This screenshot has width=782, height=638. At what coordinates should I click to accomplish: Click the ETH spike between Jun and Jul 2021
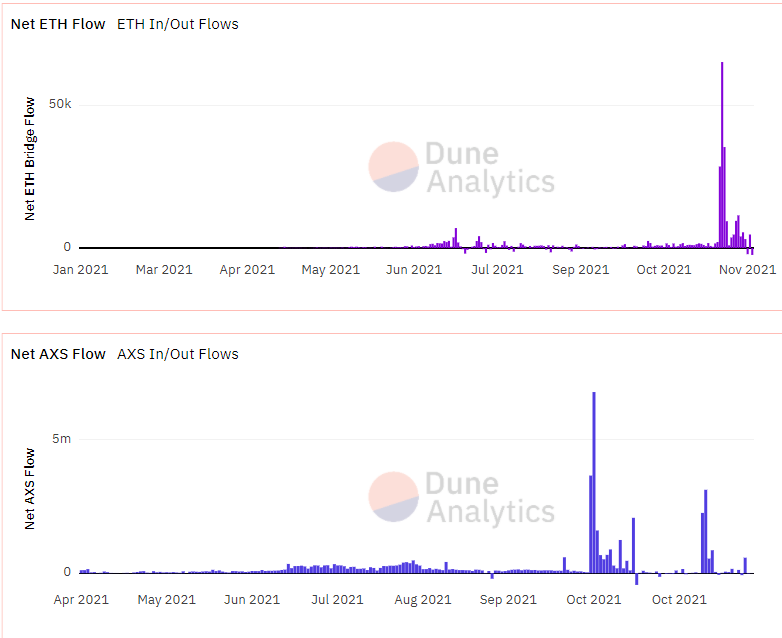pos(455,238)
